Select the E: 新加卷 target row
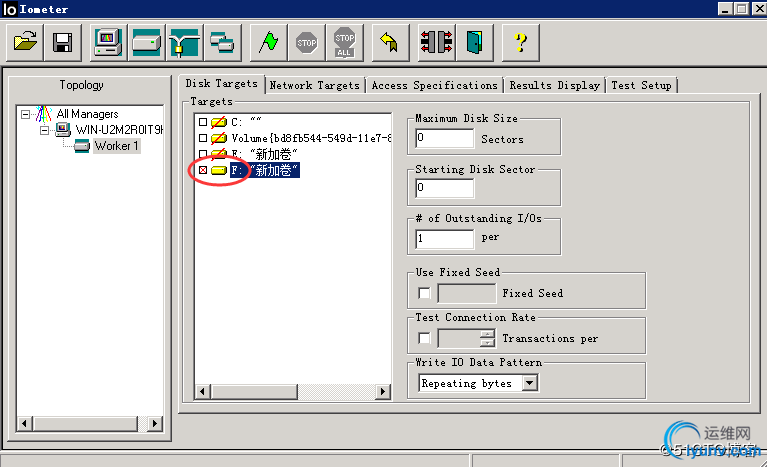This screenshot has width=767, height=467. tap(265, 154)
